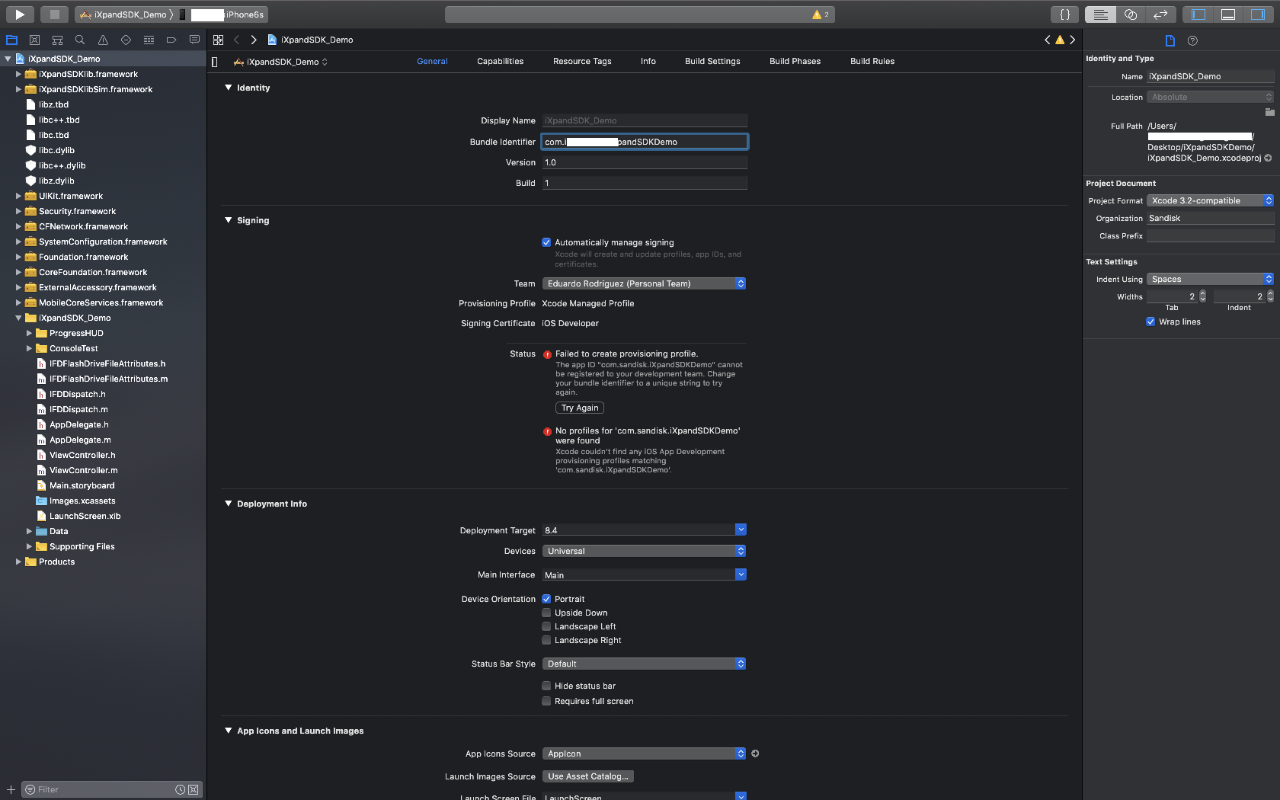Show only recently modified files filter
Screen dimensions: 1280x800
click(x=181, y=790)
